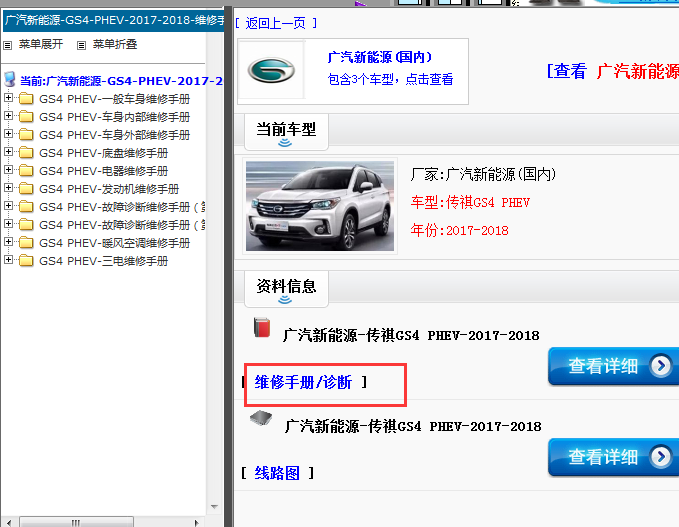Click the scroll-right arrow of tree panel
The height and width of the screenshot is (527, 679).
196,522
